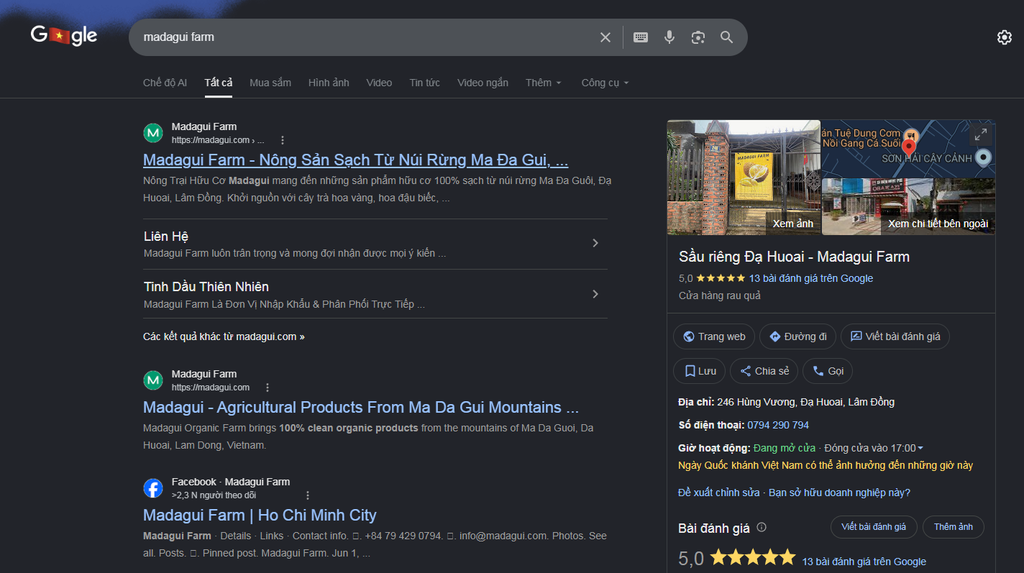Open the Video ngắn tab

point(483,83)
